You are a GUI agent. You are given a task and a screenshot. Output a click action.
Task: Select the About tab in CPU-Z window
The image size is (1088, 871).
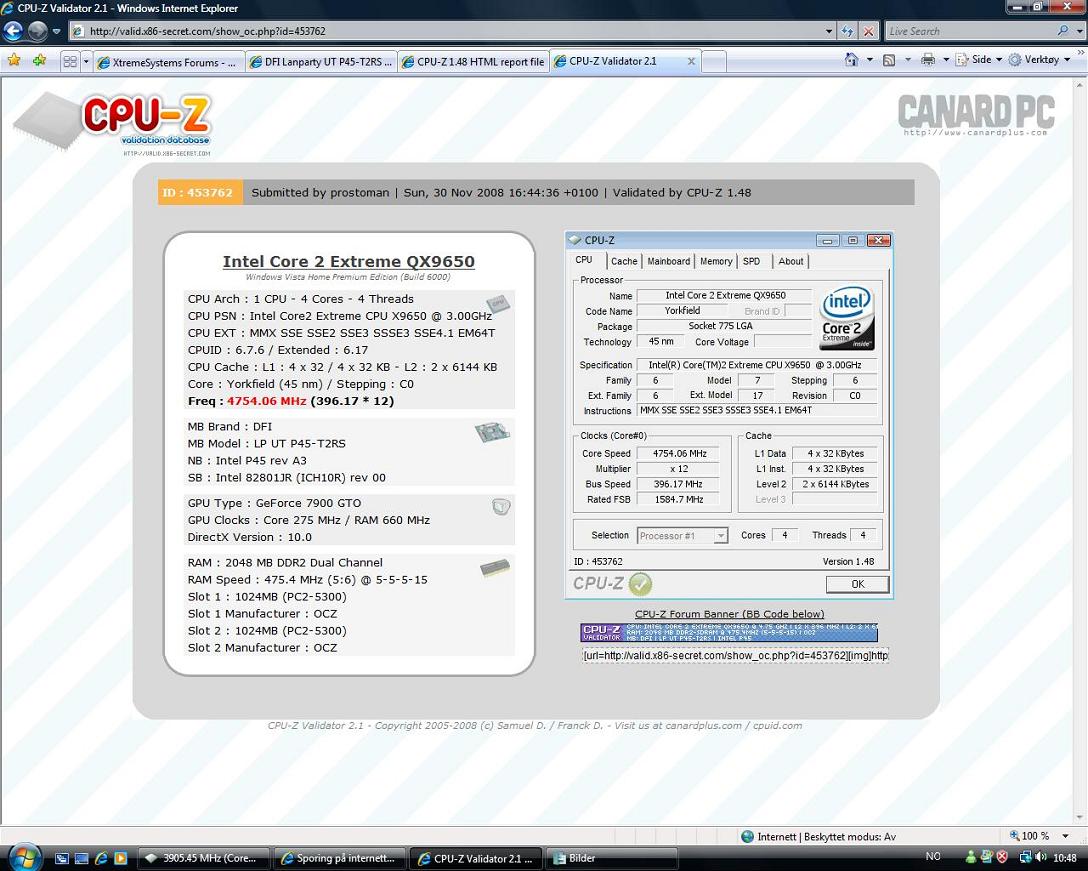pyautogui.click(x=790, y=261)
